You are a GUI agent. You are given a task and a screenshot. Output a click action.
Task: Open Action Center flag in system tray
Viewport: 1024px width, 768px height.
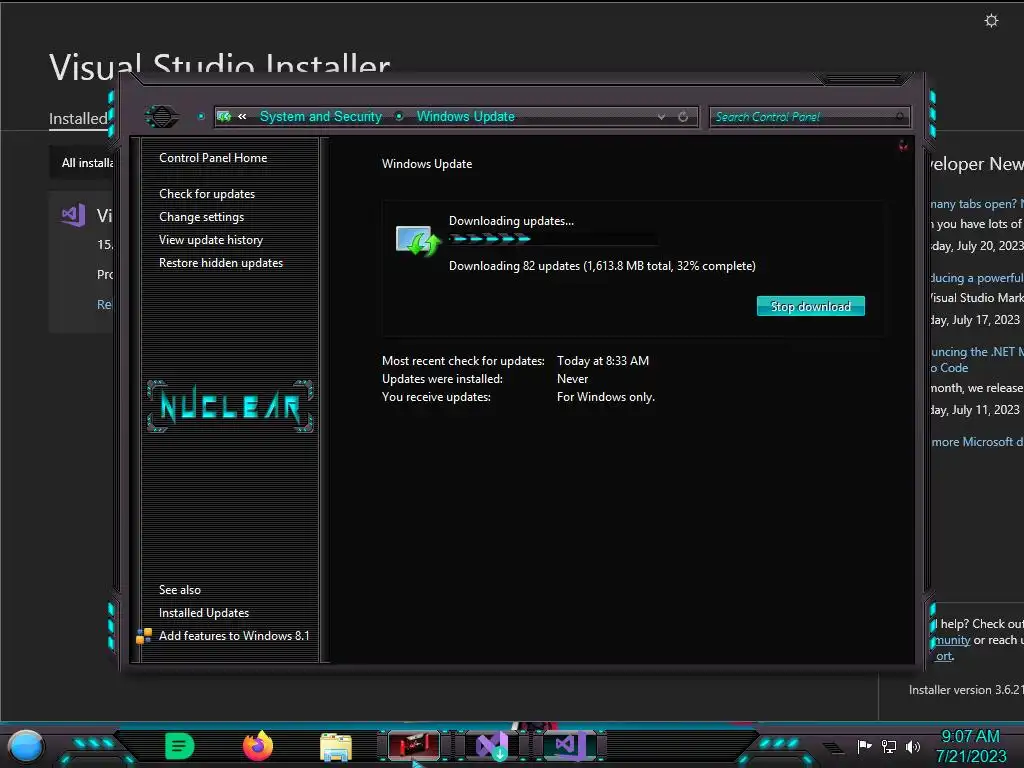click(x=865, y=746)
